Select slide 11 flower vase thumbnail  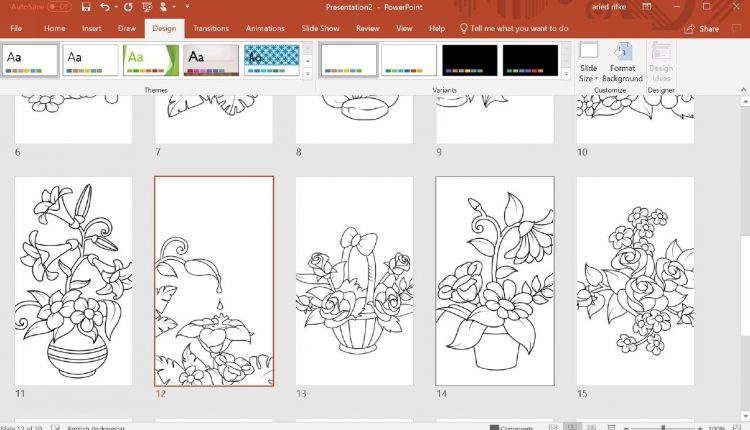coord(73,281)
